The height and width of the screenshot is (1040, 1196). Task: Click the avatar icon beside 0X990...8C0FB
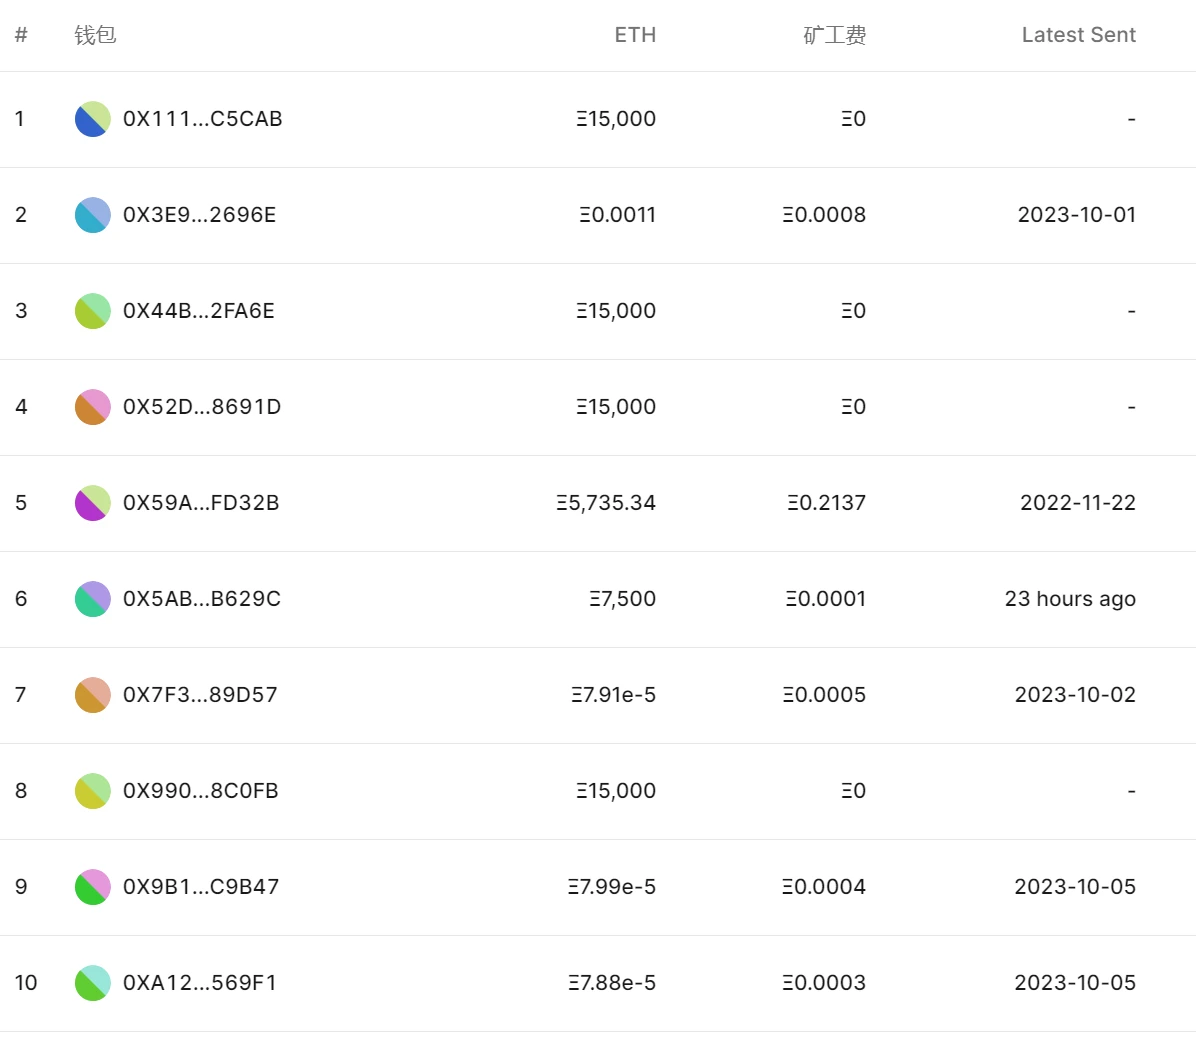[x=92, y=791]
